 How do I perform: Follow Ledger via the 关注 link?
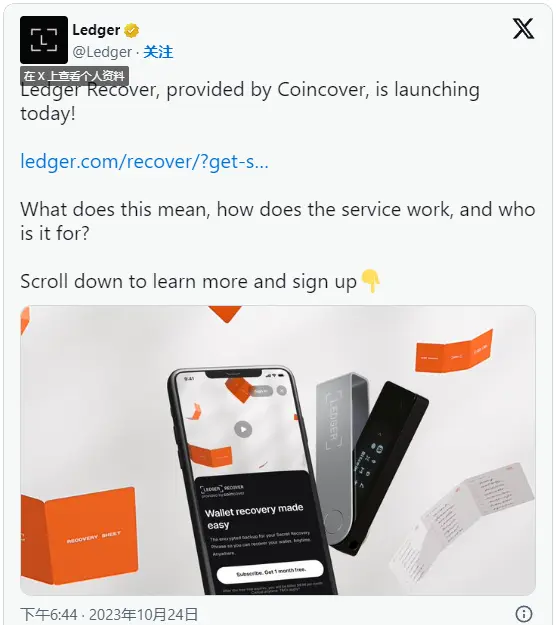[158, 52]
